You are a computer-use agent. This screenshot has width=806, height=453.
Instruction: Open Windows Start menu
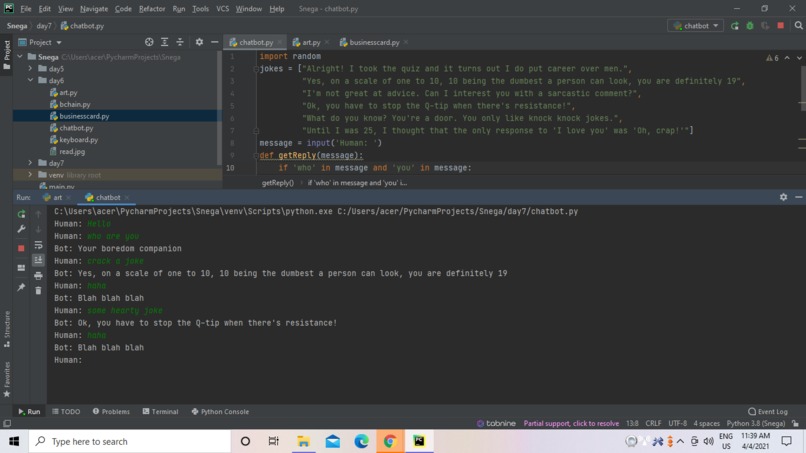click(x=14, y=441)
